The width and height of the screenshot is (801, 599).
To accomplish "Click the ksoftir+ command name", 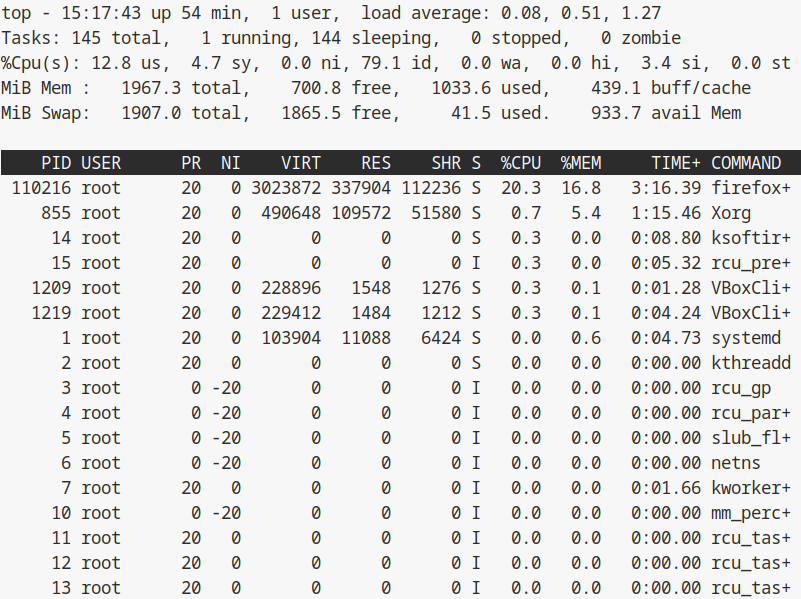I will tap(751, 238).
